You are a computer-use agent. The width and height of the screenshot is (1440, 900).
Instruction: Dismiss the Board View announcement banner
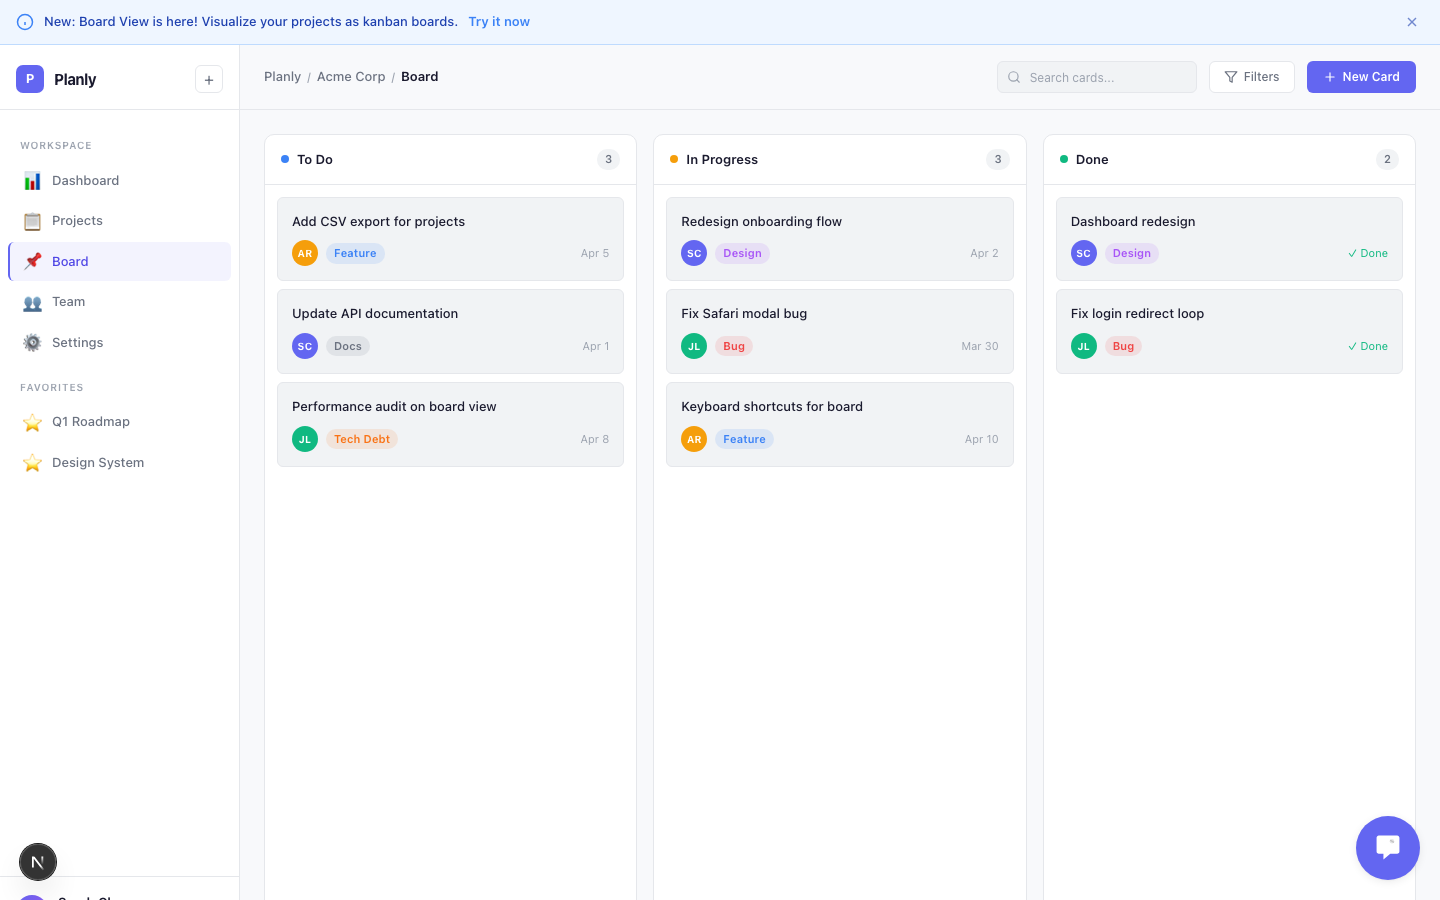(1412, 22)
